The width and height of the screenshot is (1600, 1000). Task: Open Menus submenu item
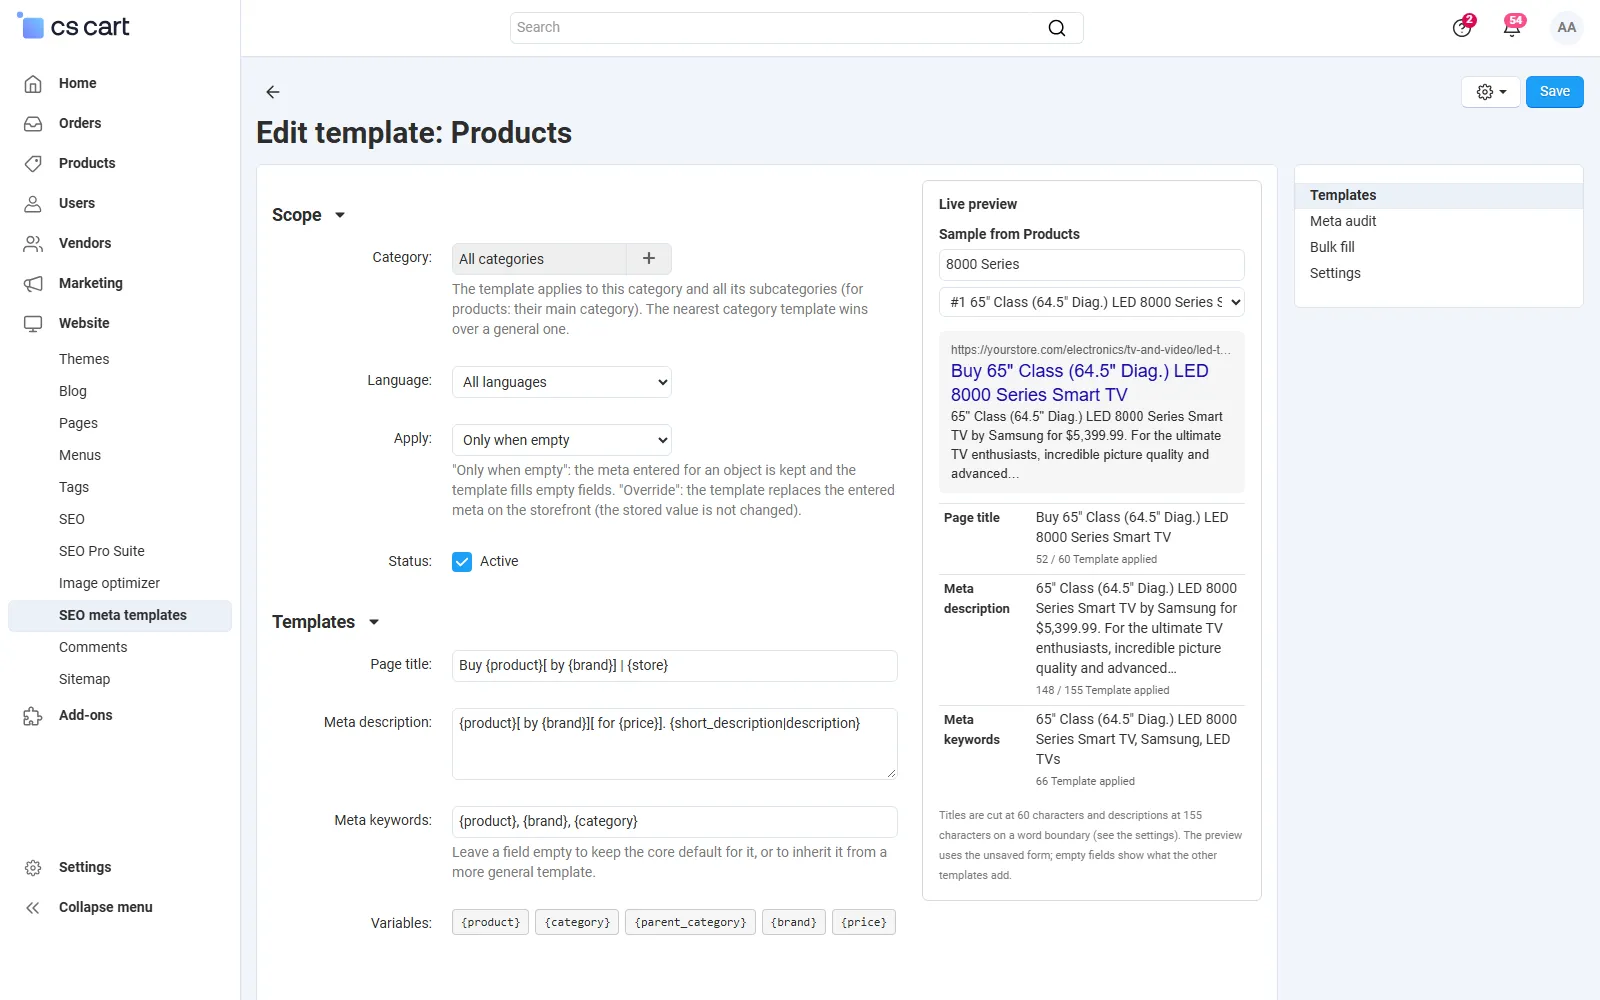coord(80,455)
